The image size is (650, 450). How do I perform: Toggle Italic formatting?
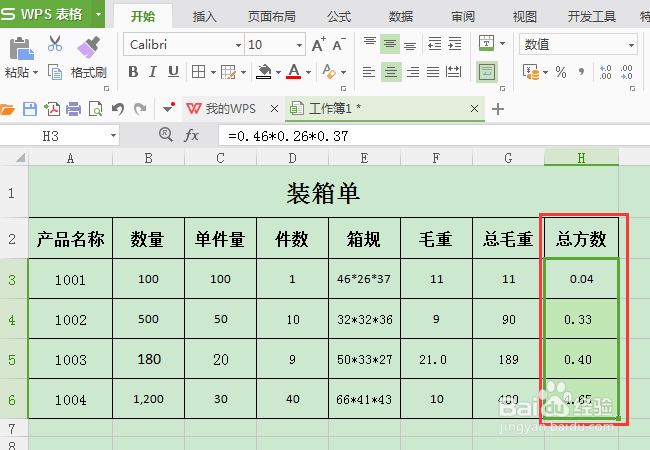tap(153, 72)
